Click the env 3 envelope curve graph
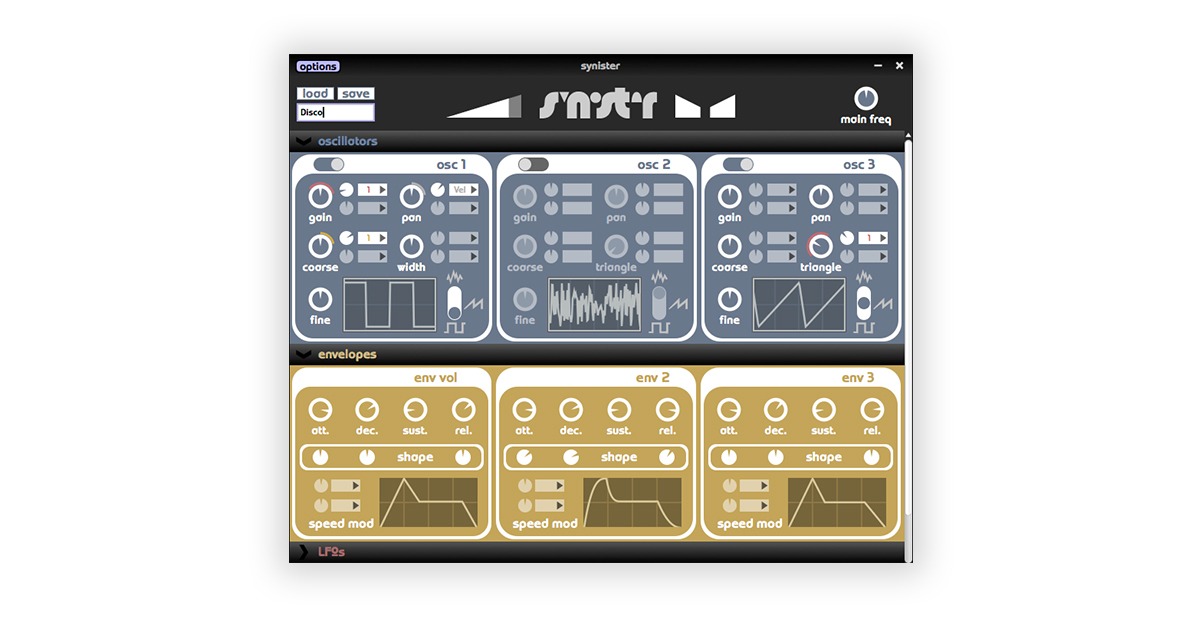Screen dimensions: 1200x627 (837, 503)
